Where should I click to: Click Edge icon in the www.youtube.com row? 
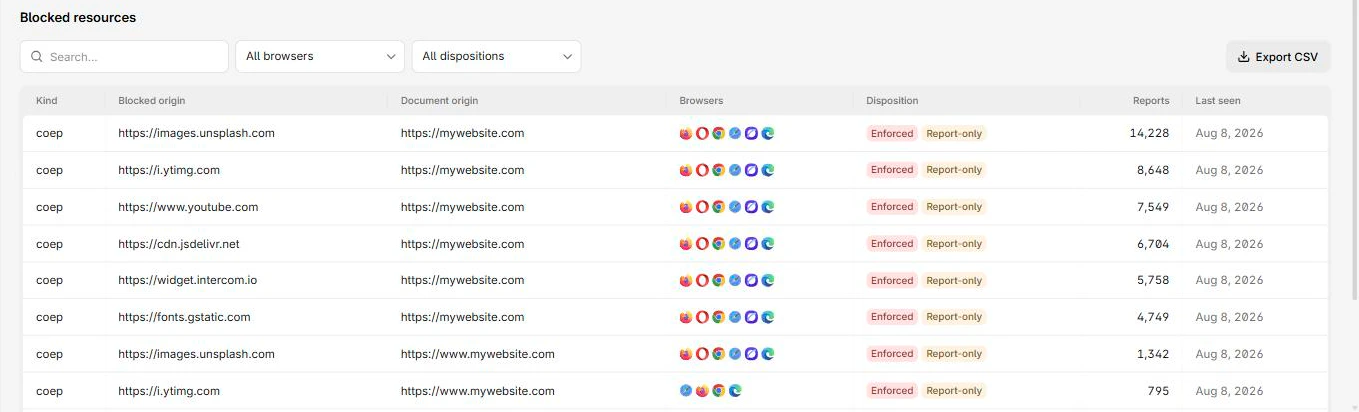point(768,207)
